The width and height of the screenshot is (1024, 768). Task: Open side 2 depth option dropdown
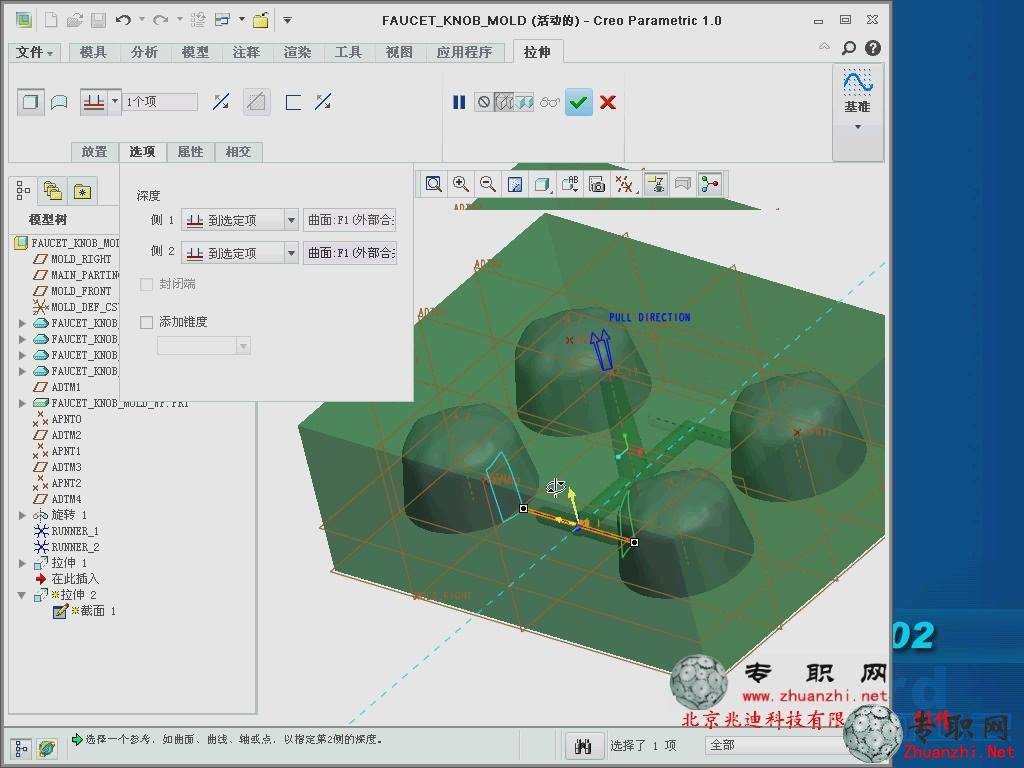tap(291, 253)
